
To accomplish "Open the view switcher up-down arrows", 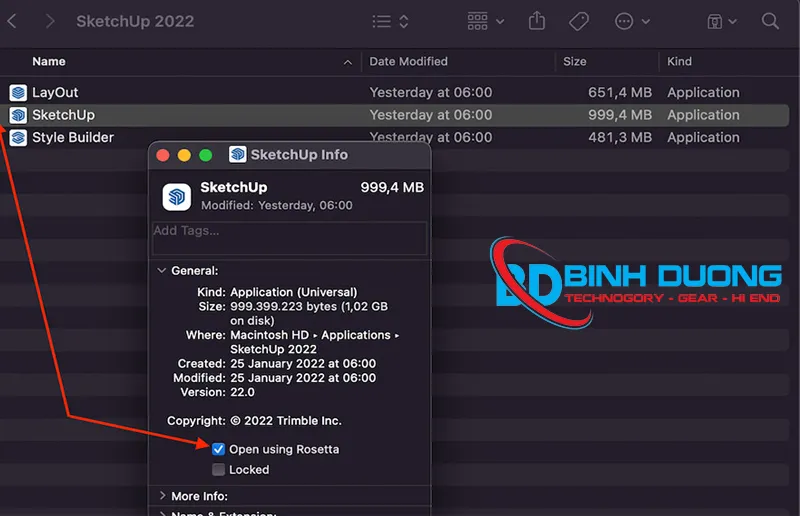I will [x=404, y=21].
